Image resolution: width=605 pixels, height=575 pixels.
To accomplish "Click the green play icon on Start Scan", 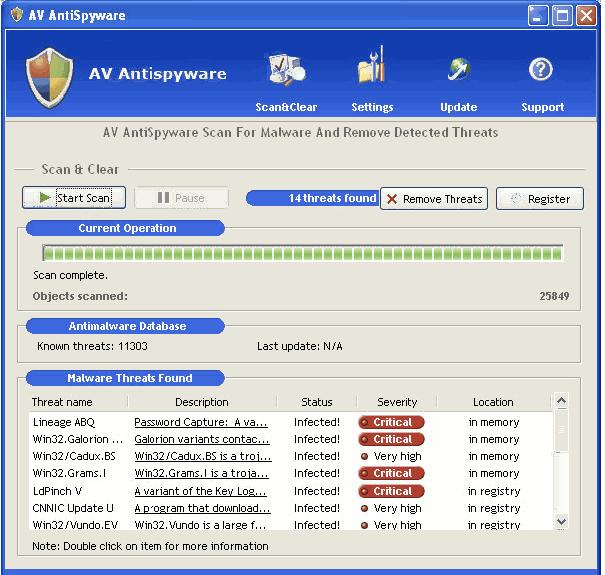I will tap(45, 198).
